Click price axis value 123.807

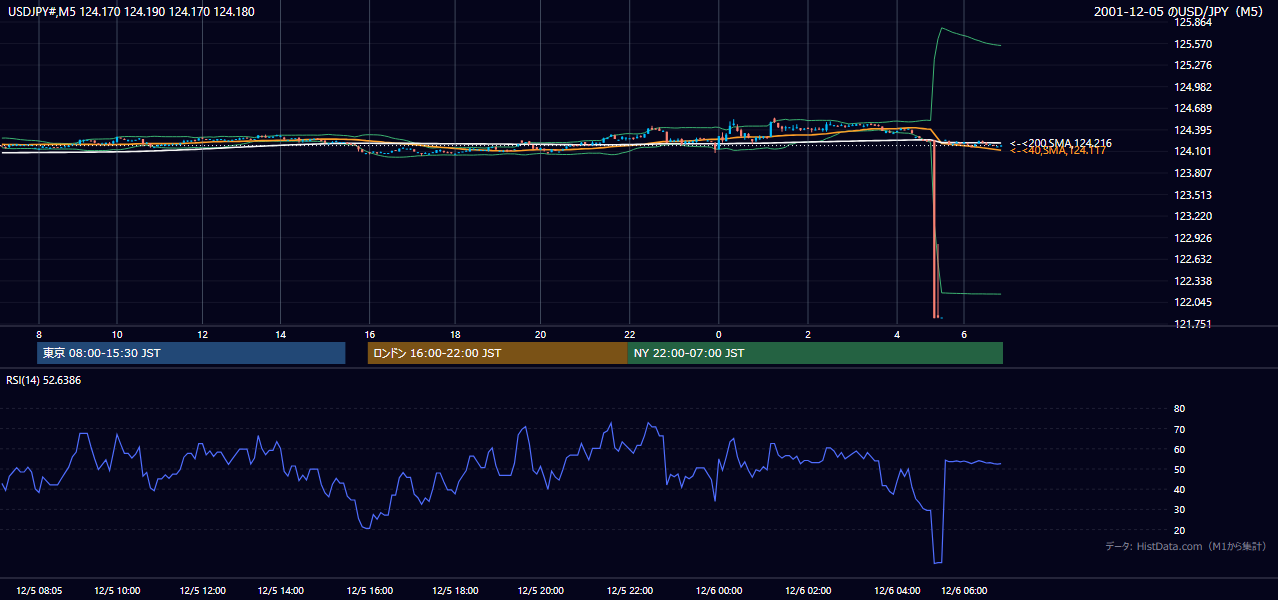point(1193,173)
